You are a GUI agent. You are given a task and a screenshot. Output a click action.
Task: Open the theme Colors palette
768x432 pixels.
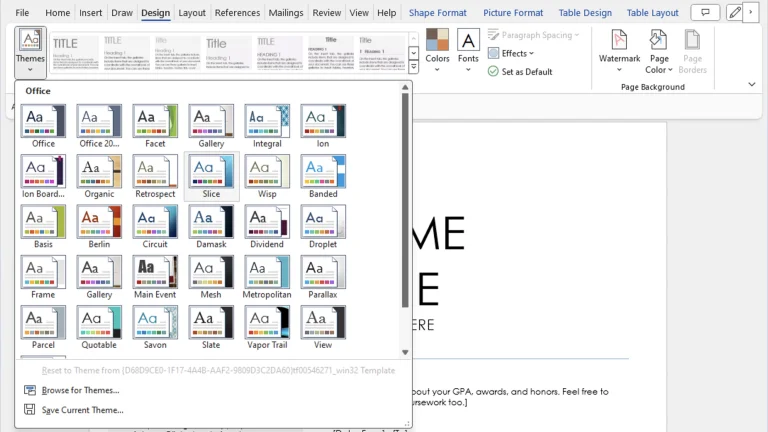point(437,51)
